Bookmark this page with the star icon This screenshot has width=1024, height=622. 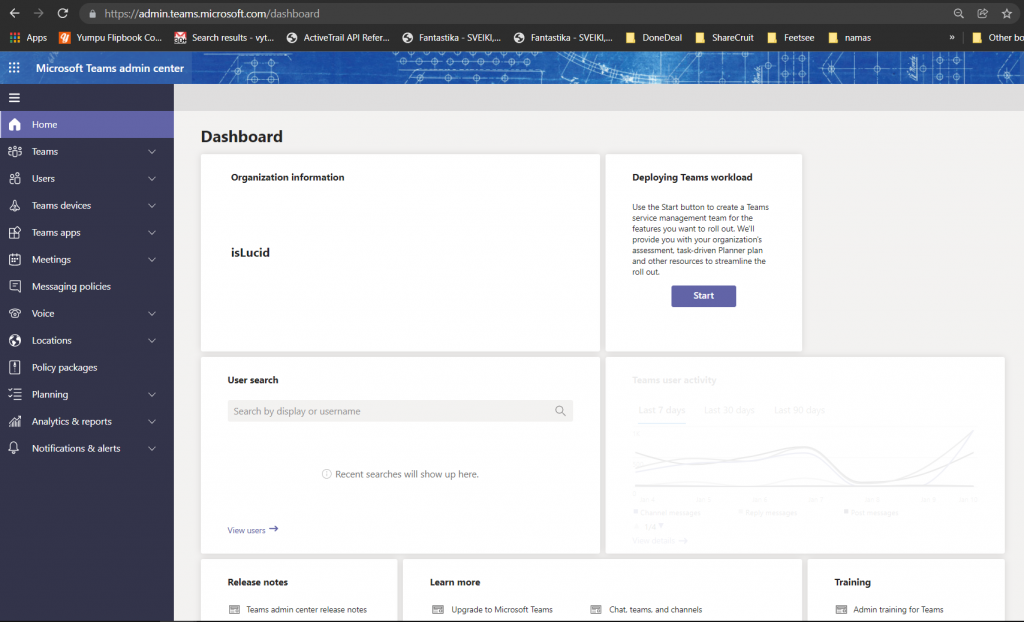click(1006, 13)
